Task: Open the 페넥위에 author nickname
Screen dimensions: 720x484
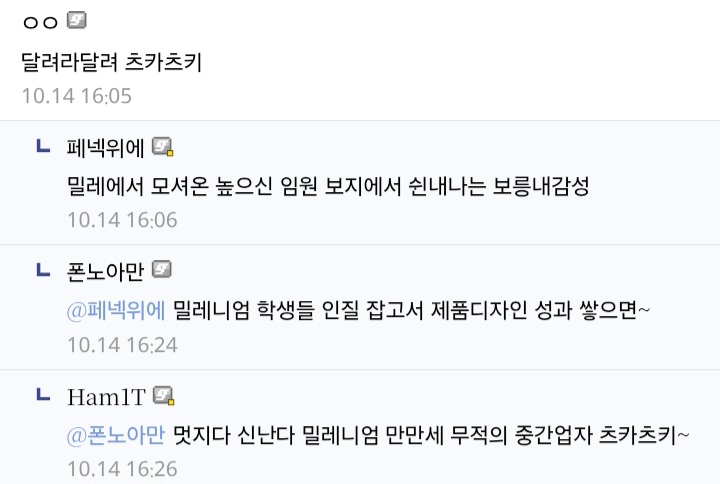Action: tap(106, 148)
